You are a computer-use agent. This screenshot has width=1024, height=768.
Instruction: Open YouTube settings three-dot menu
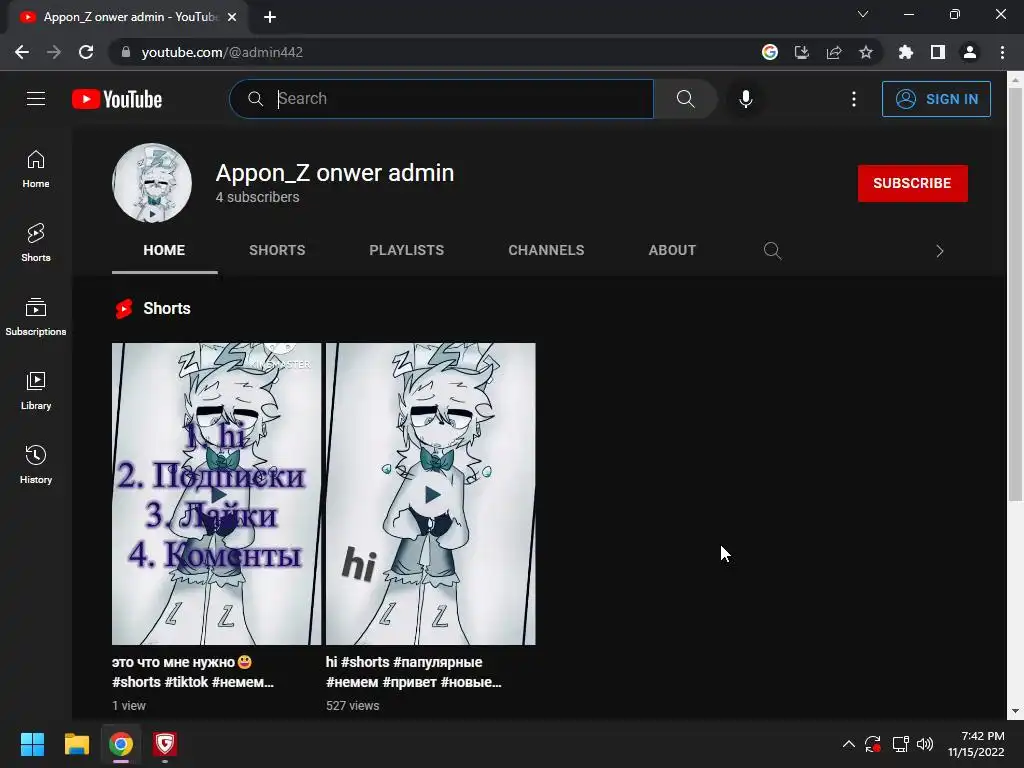(854, 99)
